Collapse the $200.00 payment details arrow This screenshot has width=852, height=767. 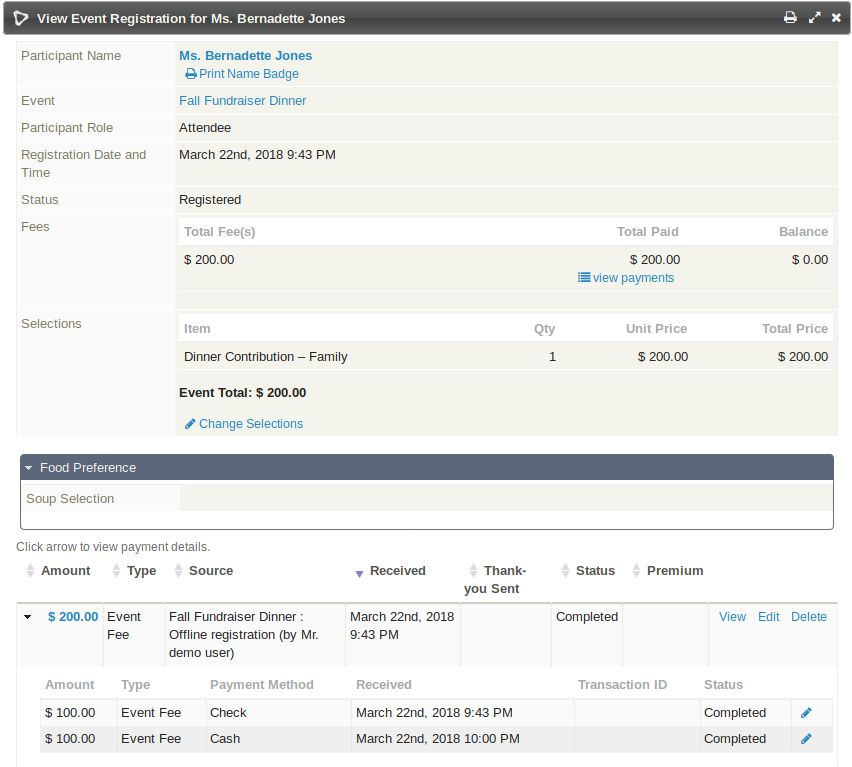click(28, 617)
